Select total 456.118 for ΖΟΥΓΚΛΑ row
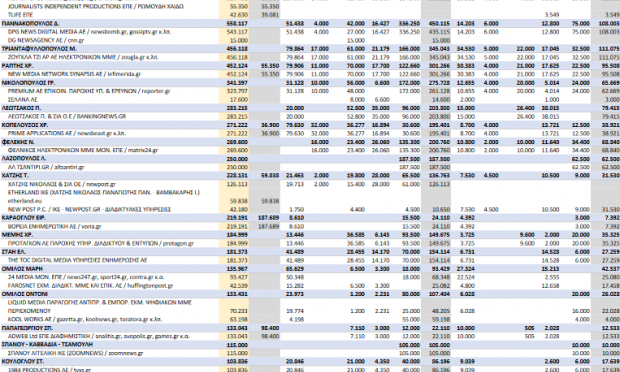The height and width of the screenshot is (372, 620). click(237, 57)
